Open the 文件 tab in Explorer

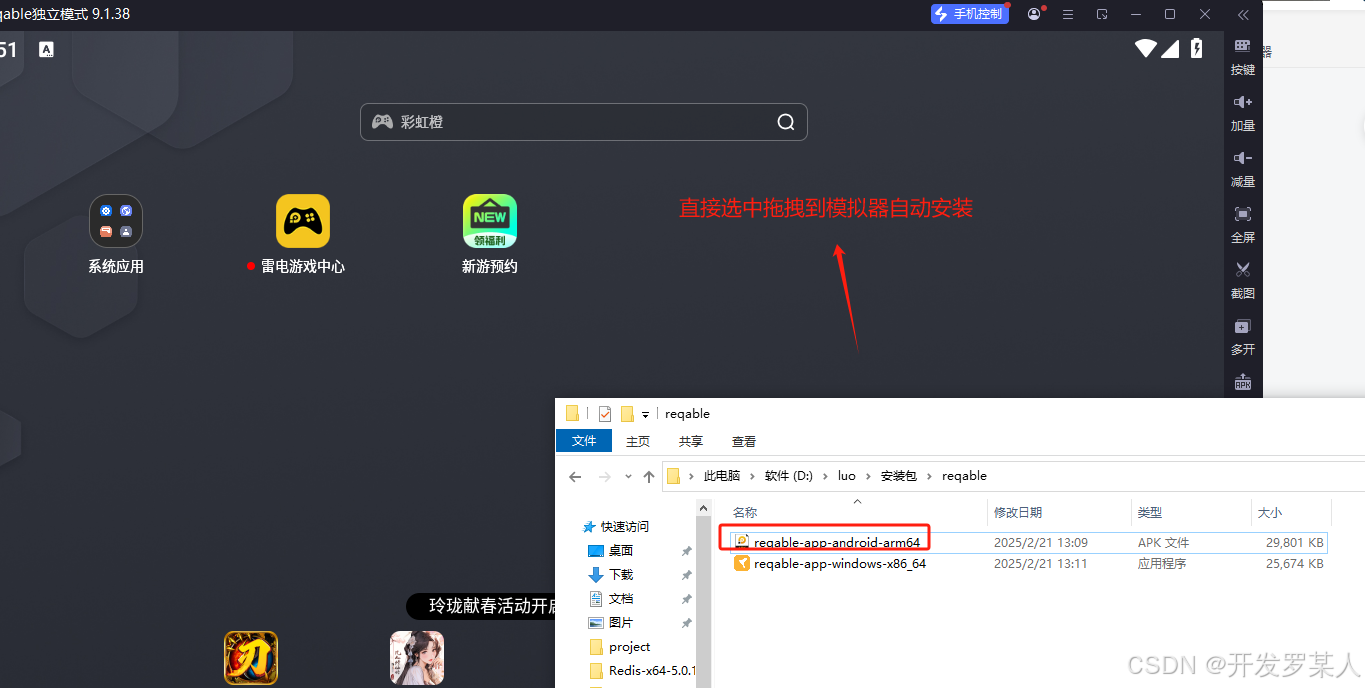(584, 441)
